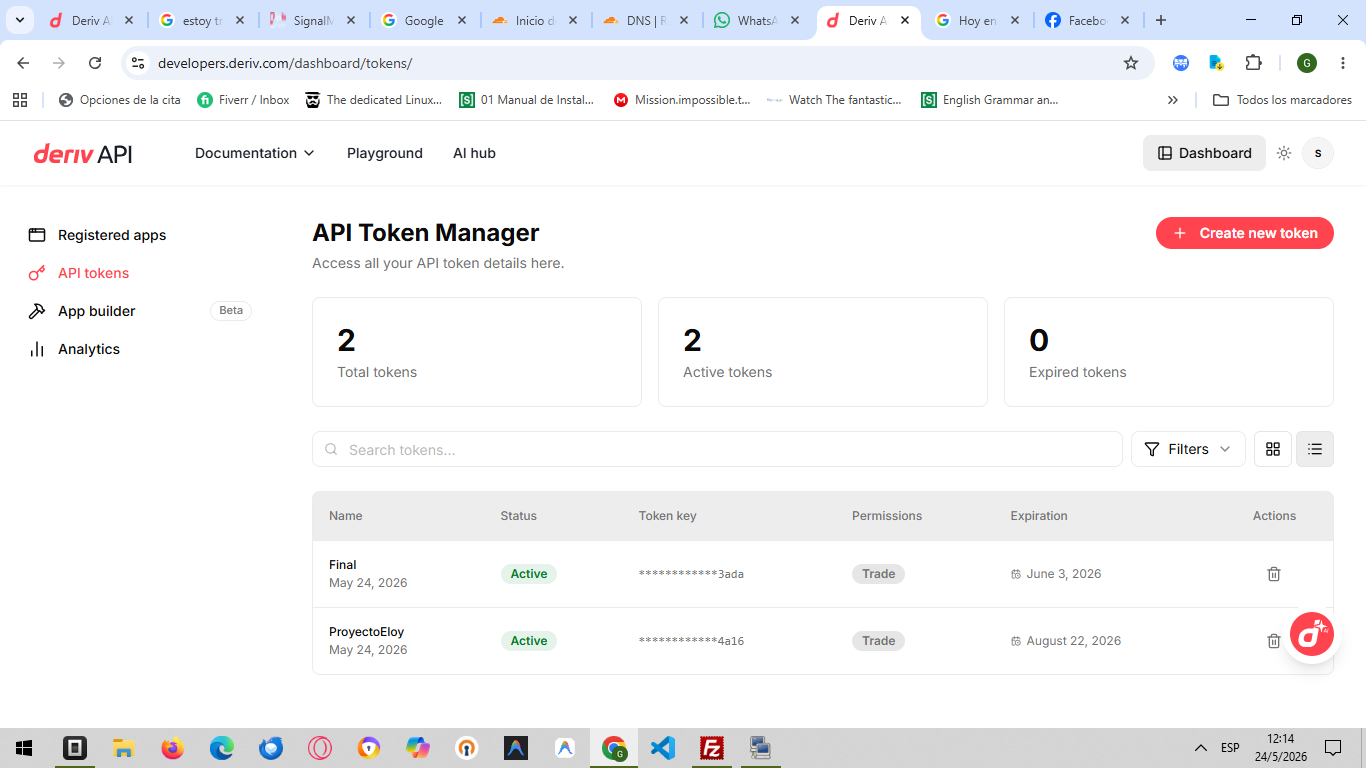Click the Trade permission badge for ProyectoEloy
Viewport: 1366px width, 768px height.
point(878,641)
